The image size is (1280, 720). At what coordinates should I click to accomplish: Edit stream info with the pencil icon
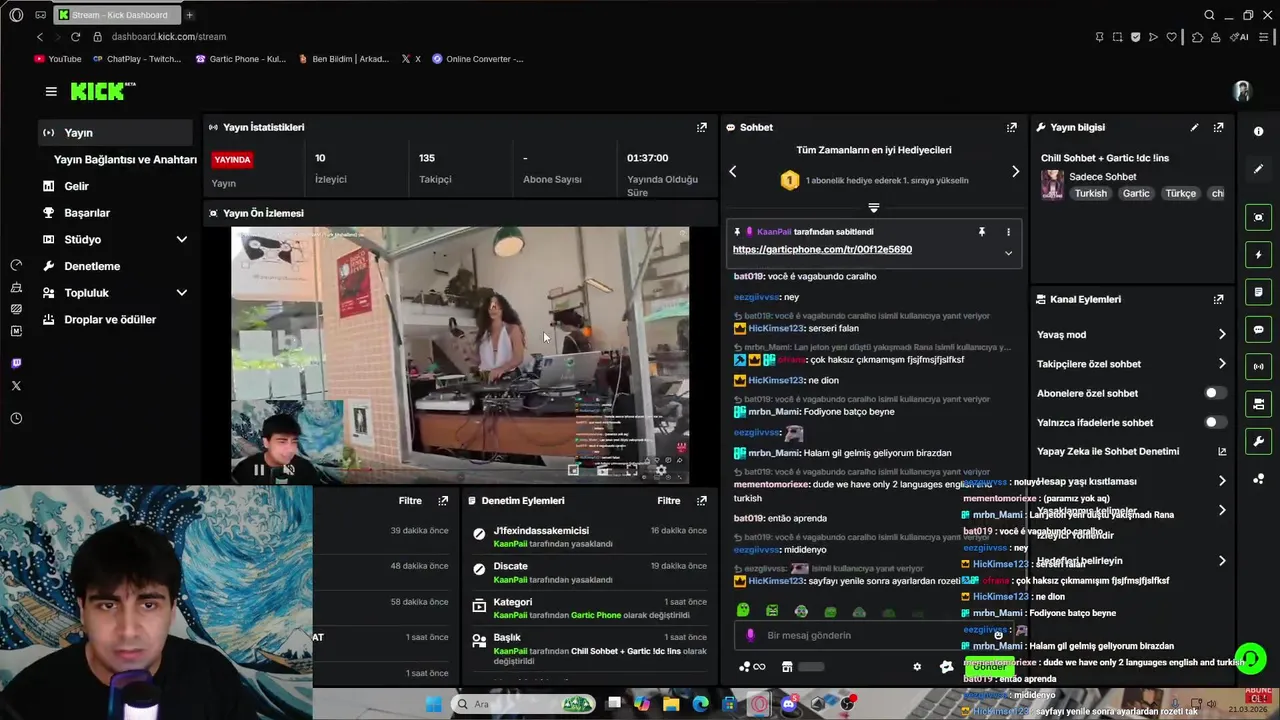(1194, 127)
